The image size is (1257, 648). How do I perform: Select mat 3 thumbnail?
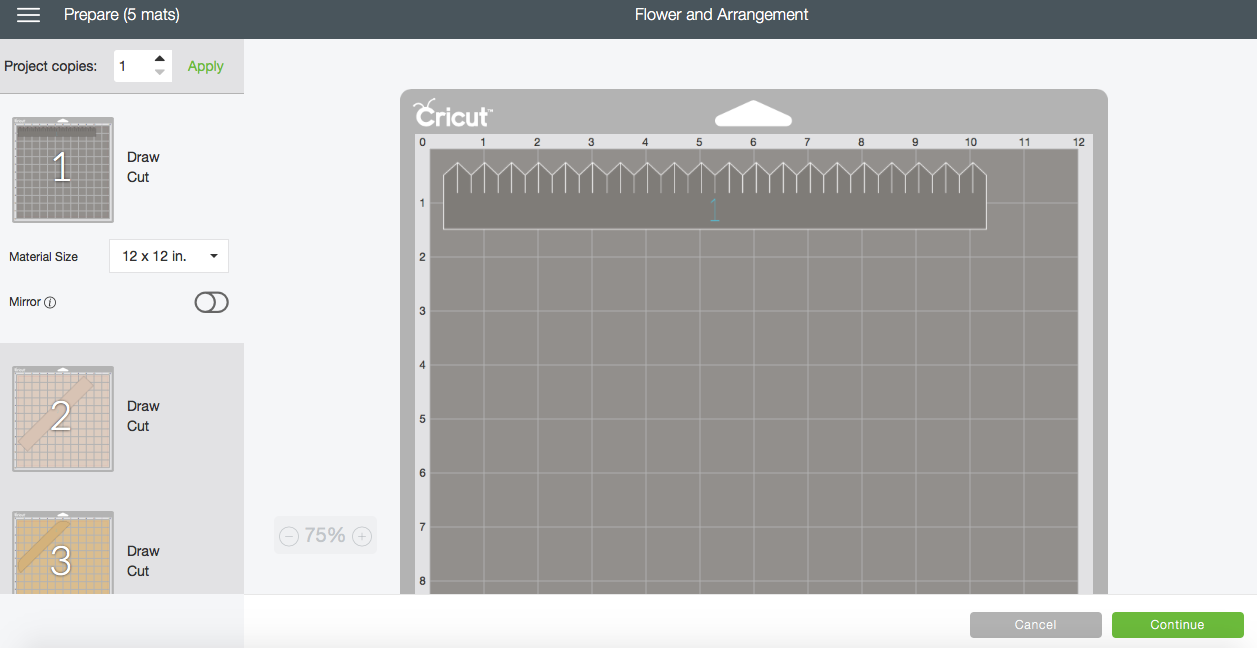pyautogui.click(x=63, y=554)
